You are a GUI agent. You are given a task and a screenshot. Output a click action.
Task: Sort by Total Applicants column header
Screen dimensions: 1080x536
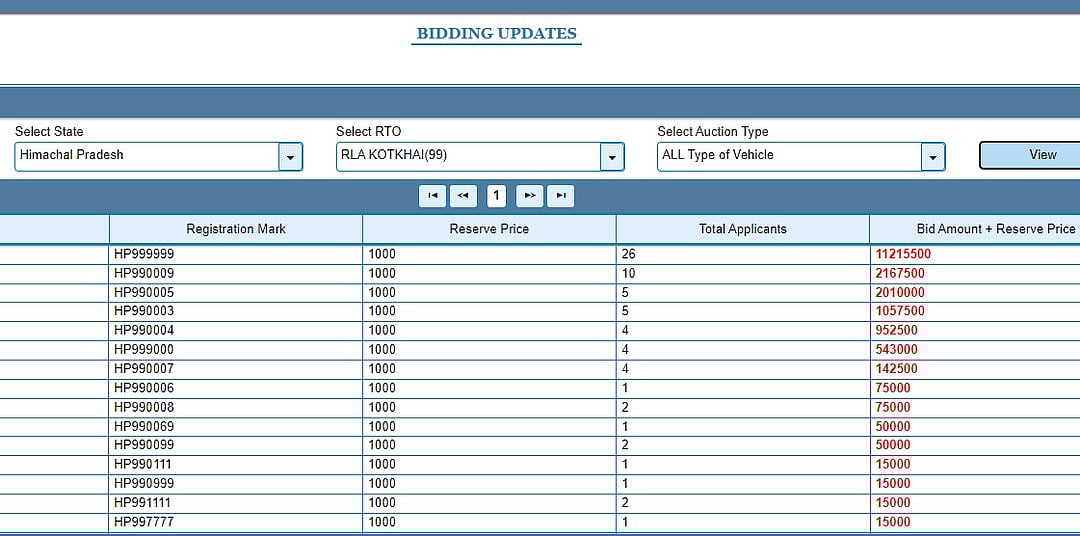[x=742, y=229]
